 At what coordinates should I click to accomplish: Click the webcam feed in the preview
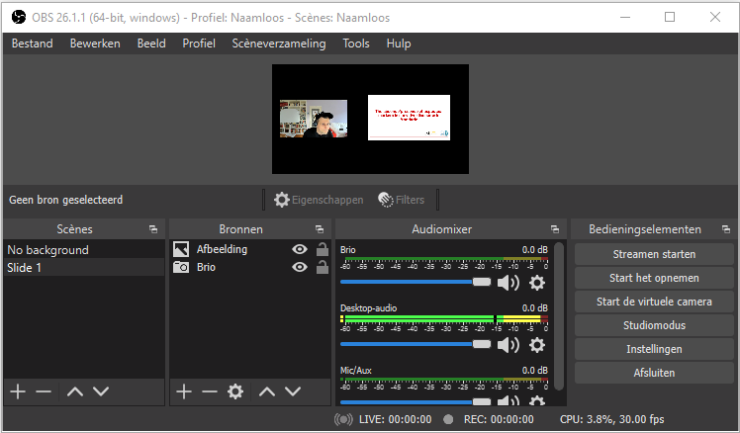pyautogui.click(x=313, y=119)
